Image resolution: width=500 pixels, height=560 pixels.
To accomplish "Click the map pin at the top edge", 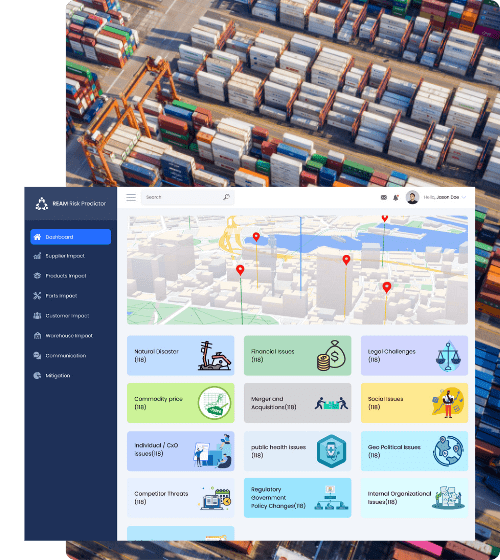I will pos(385,218).
